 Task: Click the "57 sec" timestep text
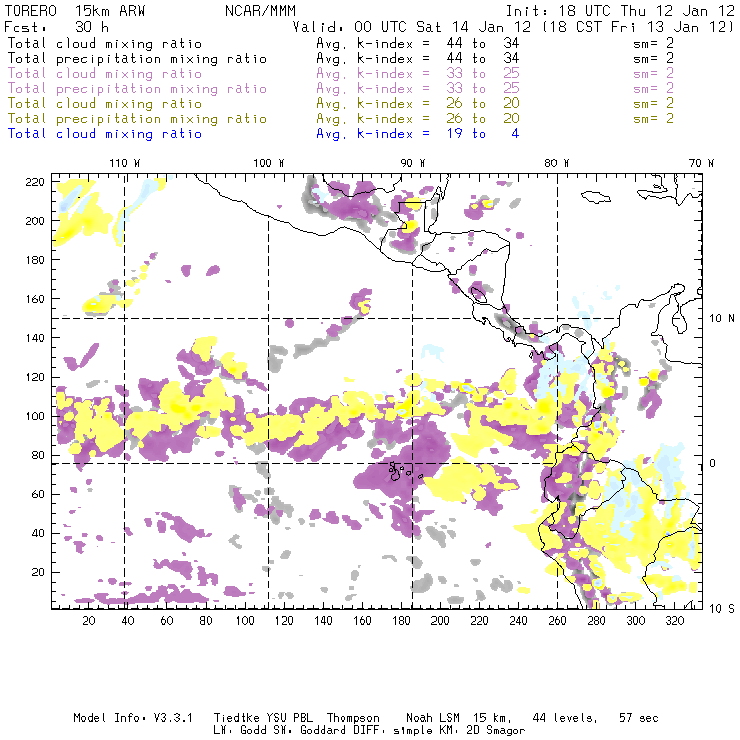(639, 718)
